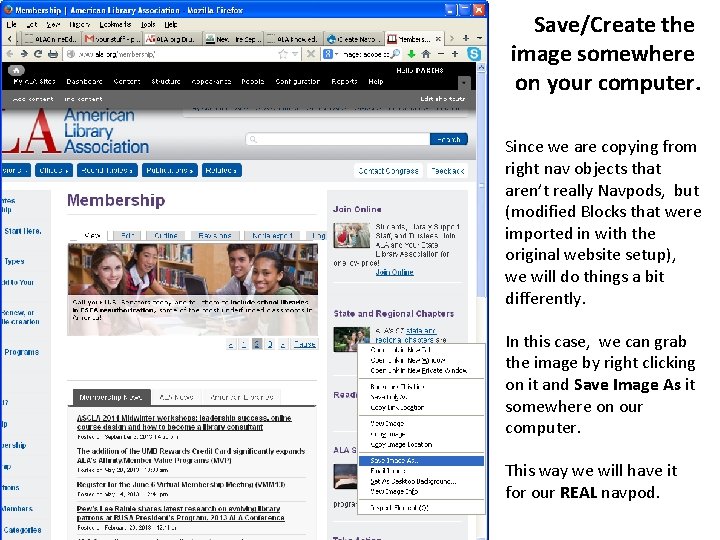
Task: Click the site Search button
Action: pos(449,139)
